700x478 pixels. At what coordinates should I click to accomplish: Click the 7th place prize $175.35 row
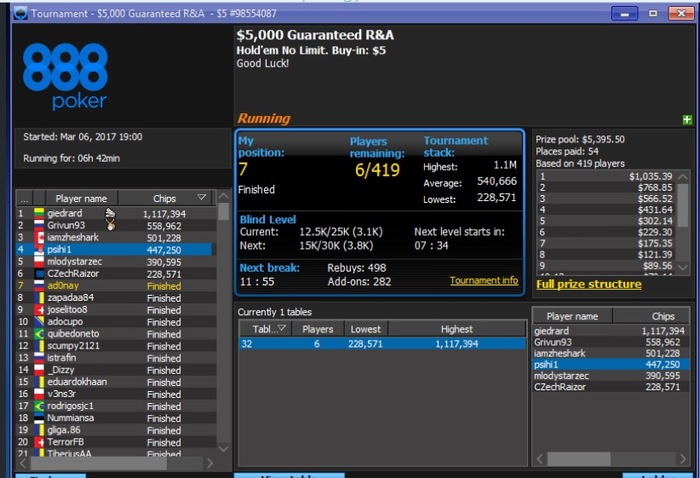[606, 243]
